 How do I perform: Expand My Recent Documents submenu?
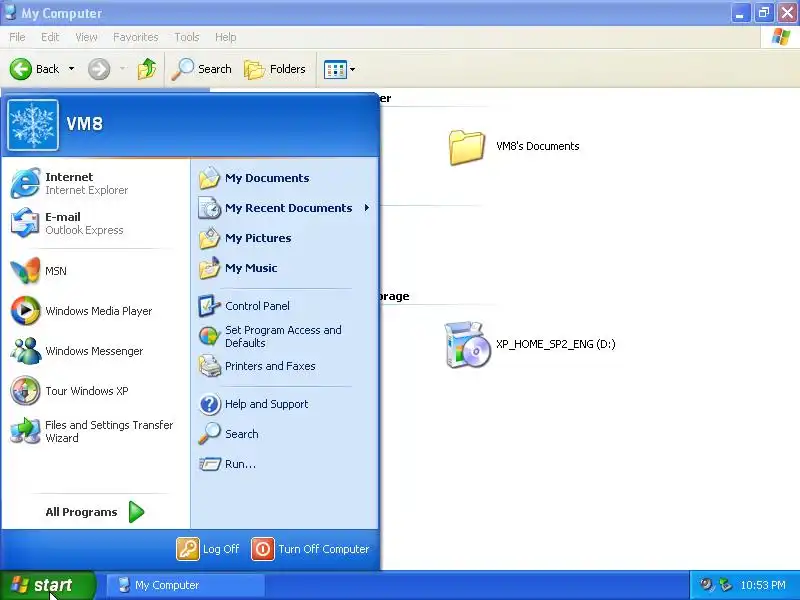pos(285,208)
